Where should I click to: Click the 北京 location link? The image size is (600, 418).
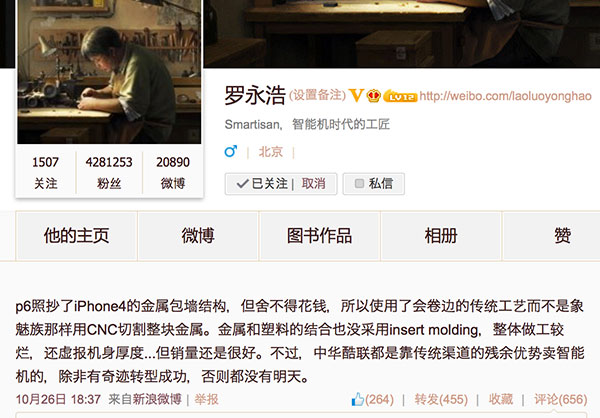pyautogui.click(x=271, y=152)
